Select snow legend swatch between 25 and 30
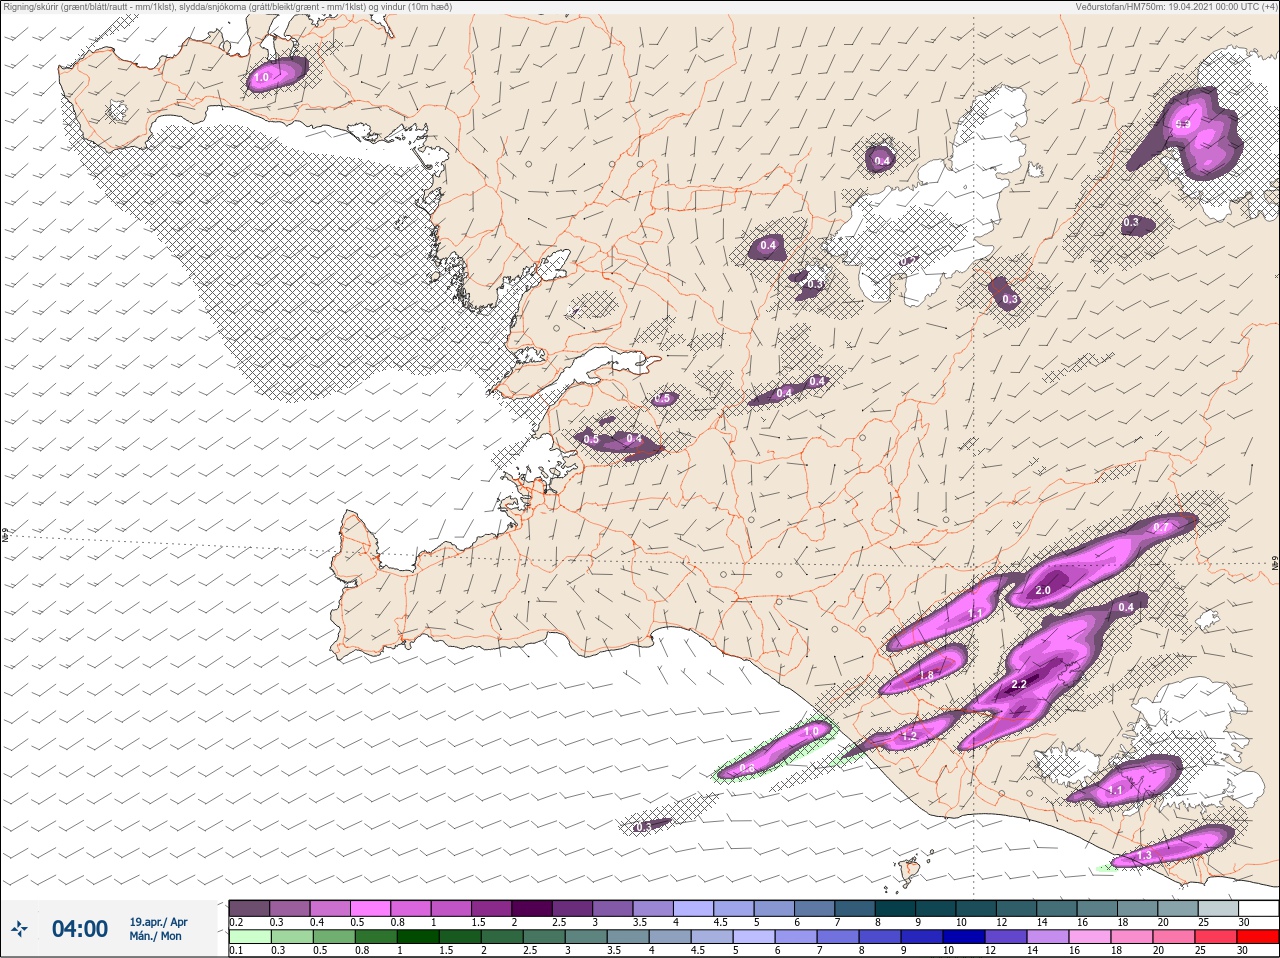The height and width of the screenshot is (958, 1280). [1220, 908]
